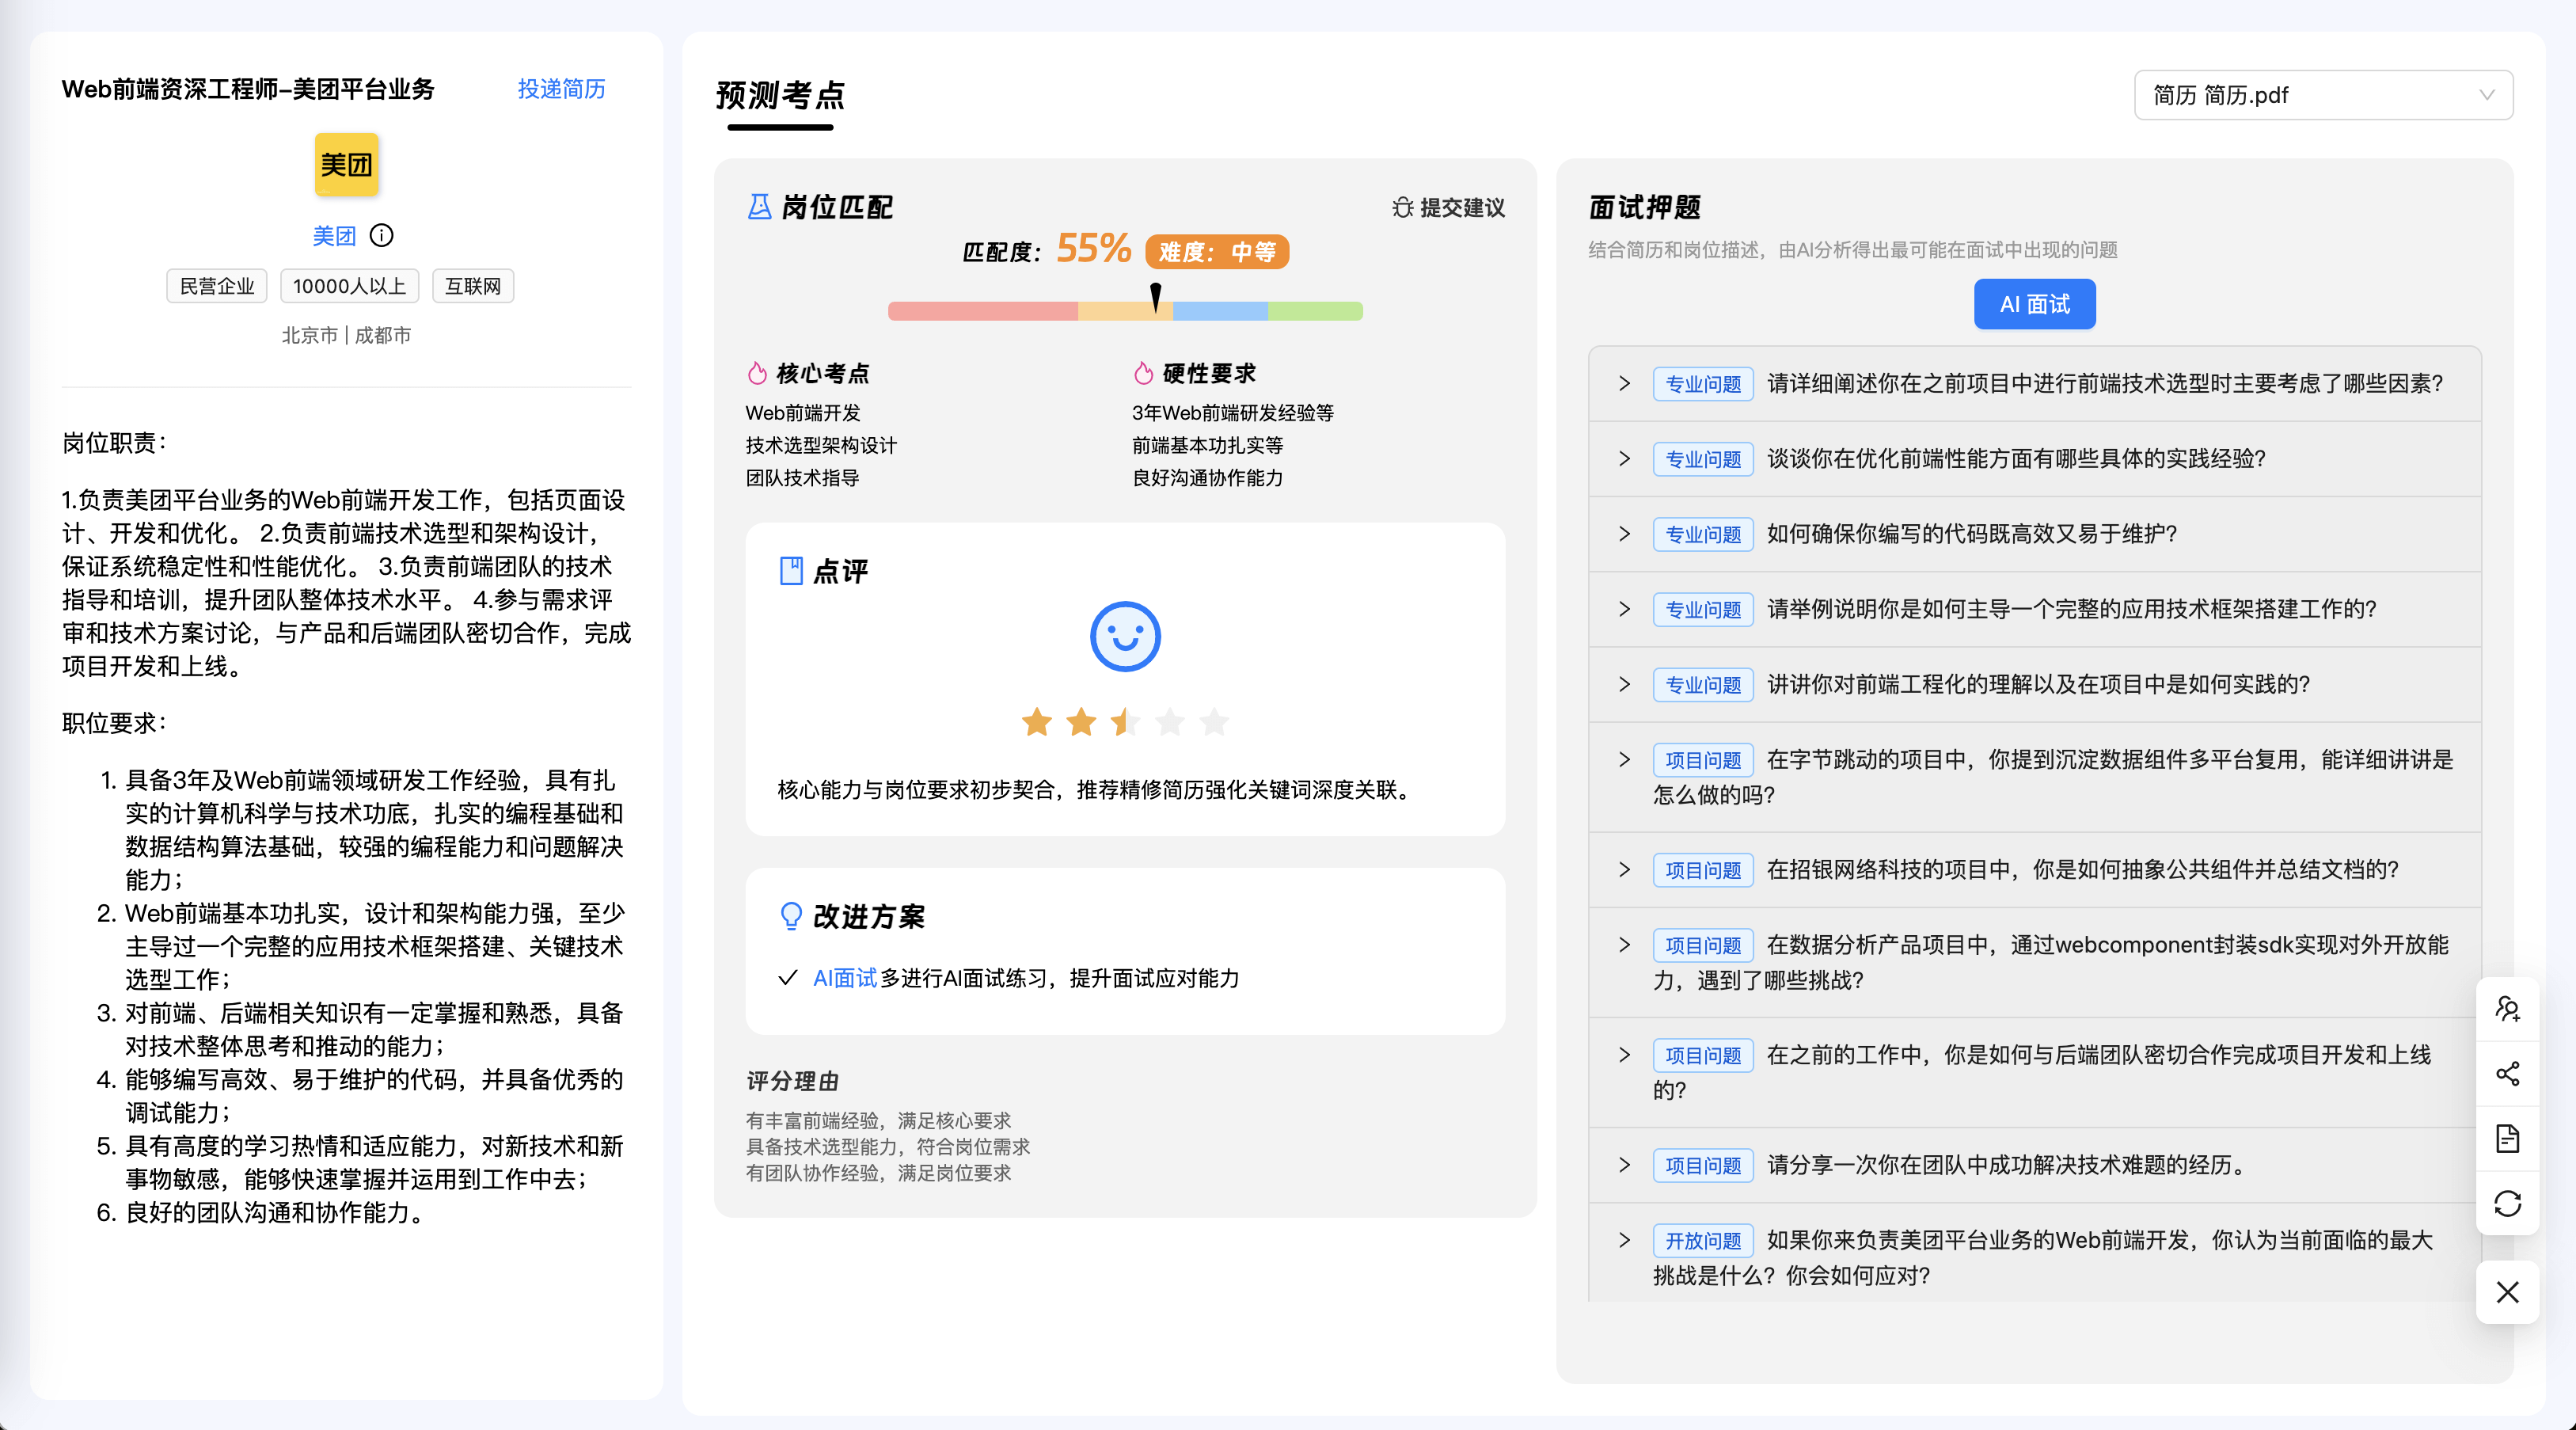Click the 民营企业 tag
The width and height of the screenshot is (2576, 1430).
tap(217, 286)
